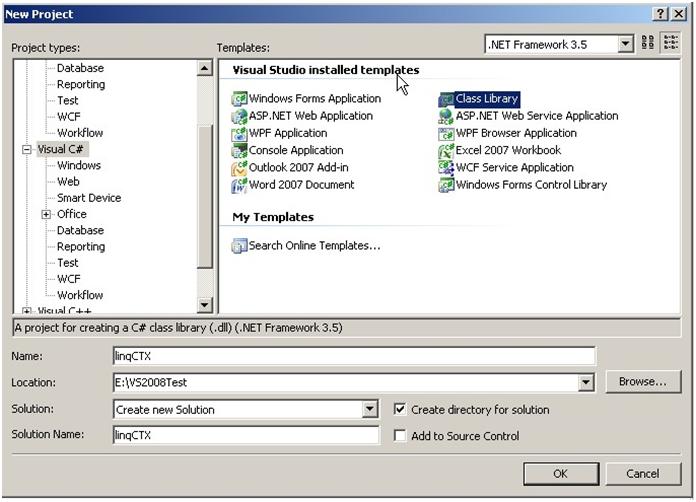Select the 'Console Application' template label
The height and width of the screenshot is (502, 696).
click(296, 150)
